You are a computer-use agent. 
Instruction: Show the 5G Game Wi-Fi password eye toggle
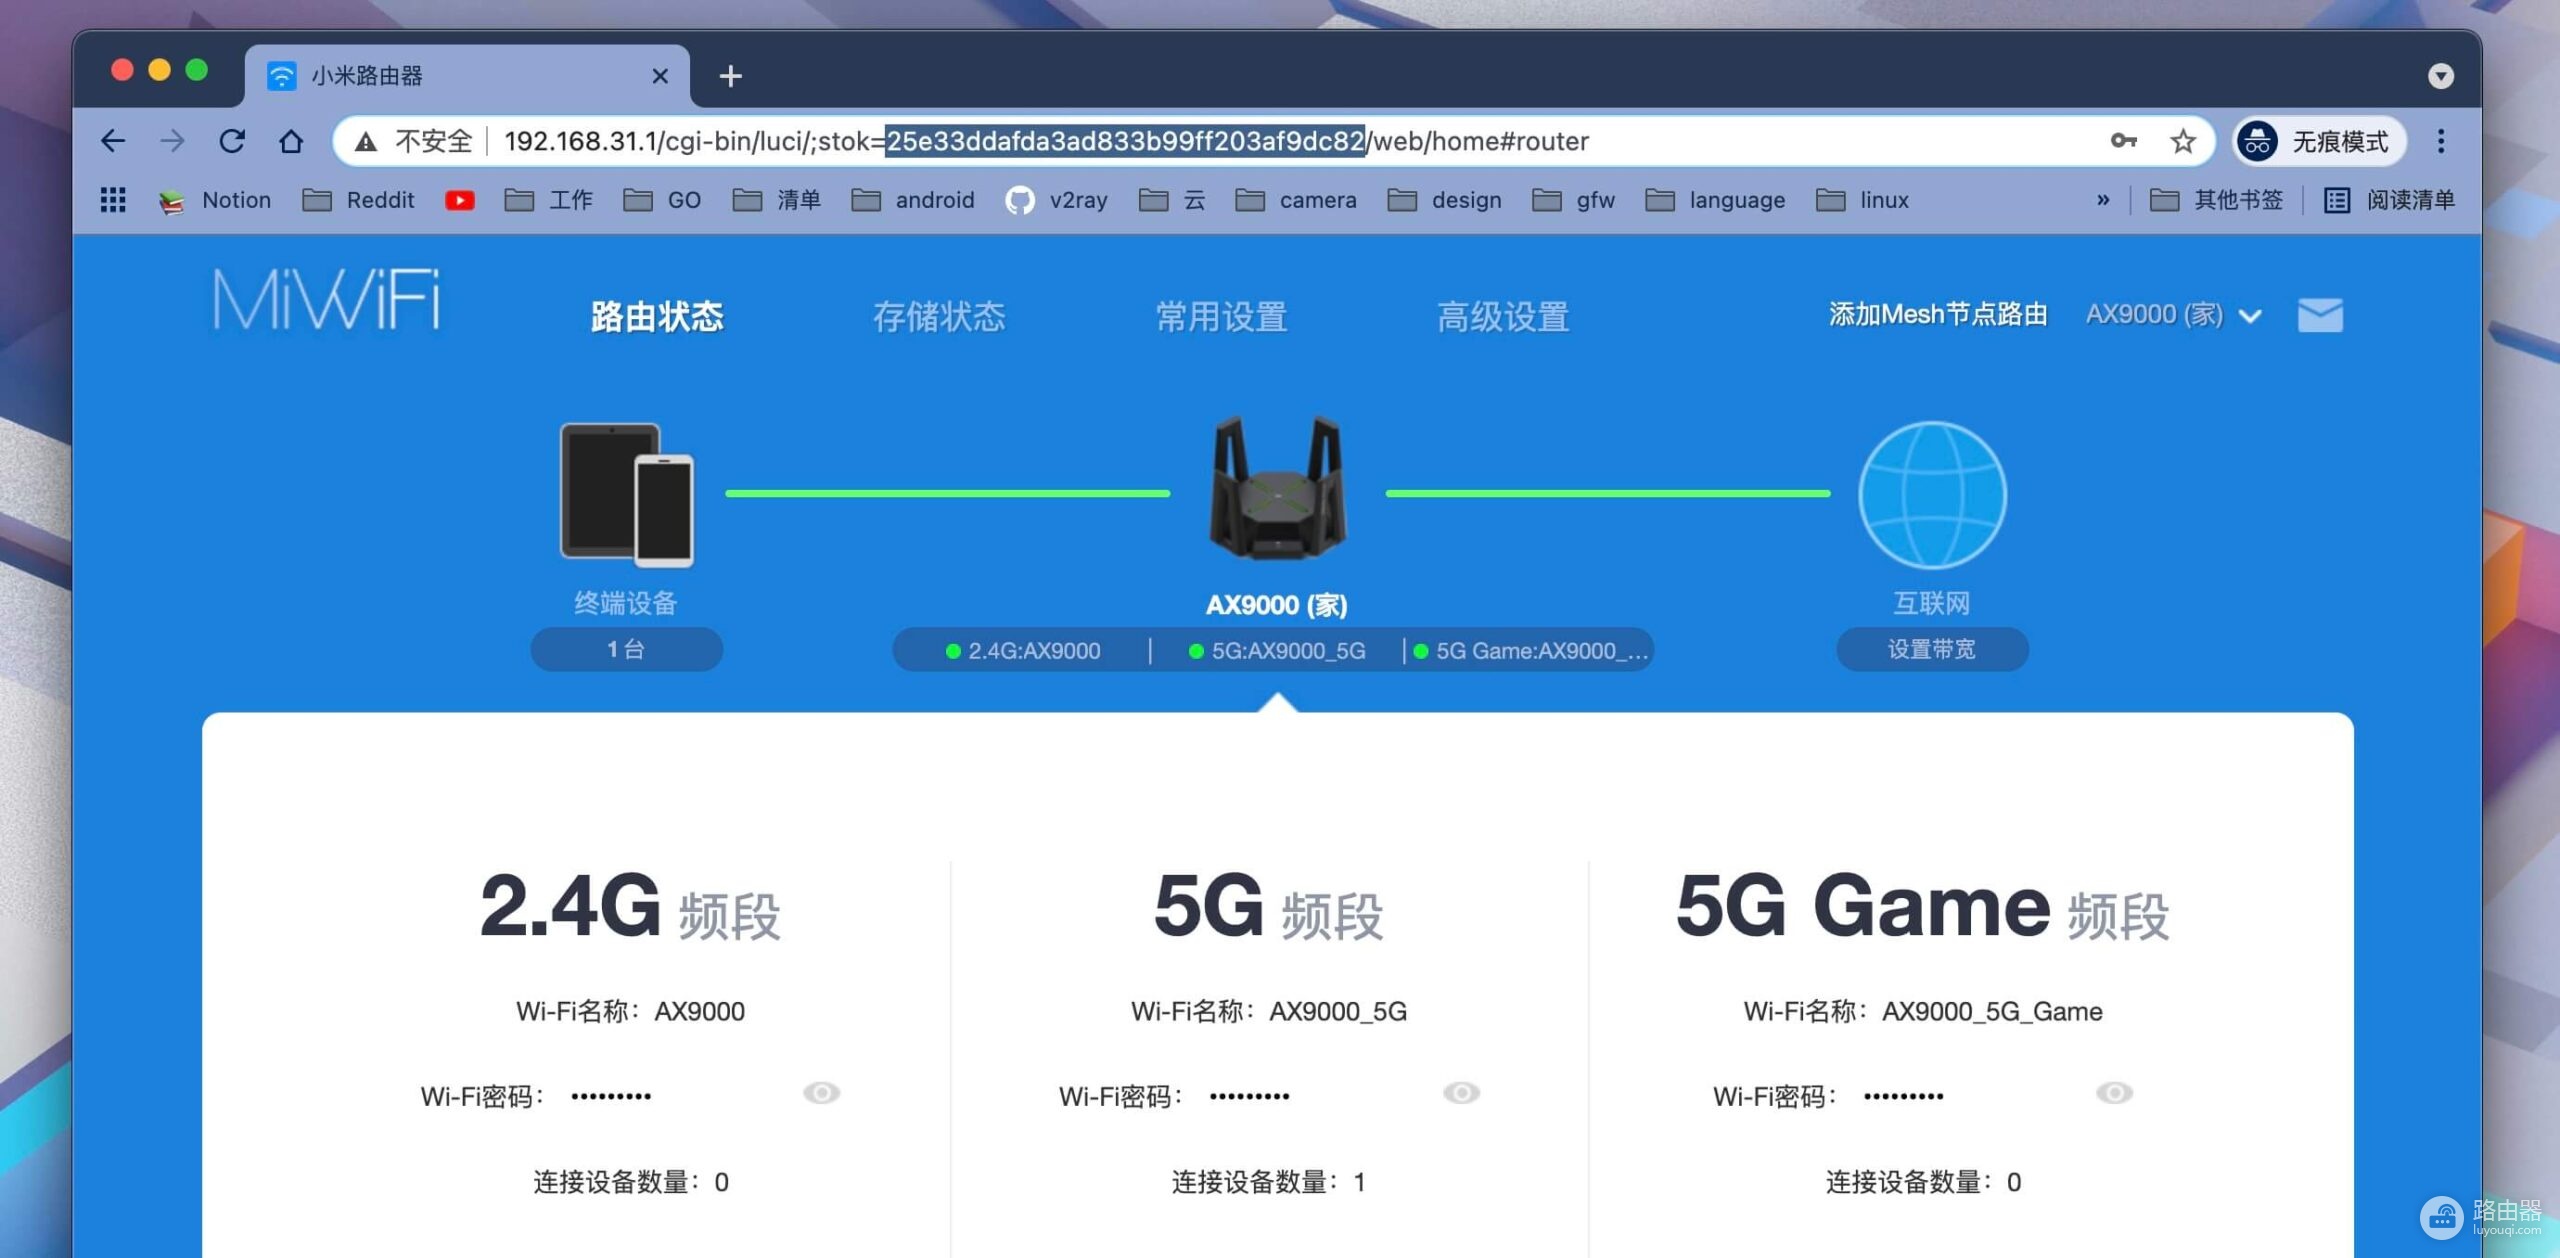[x=2114, y=1093]
